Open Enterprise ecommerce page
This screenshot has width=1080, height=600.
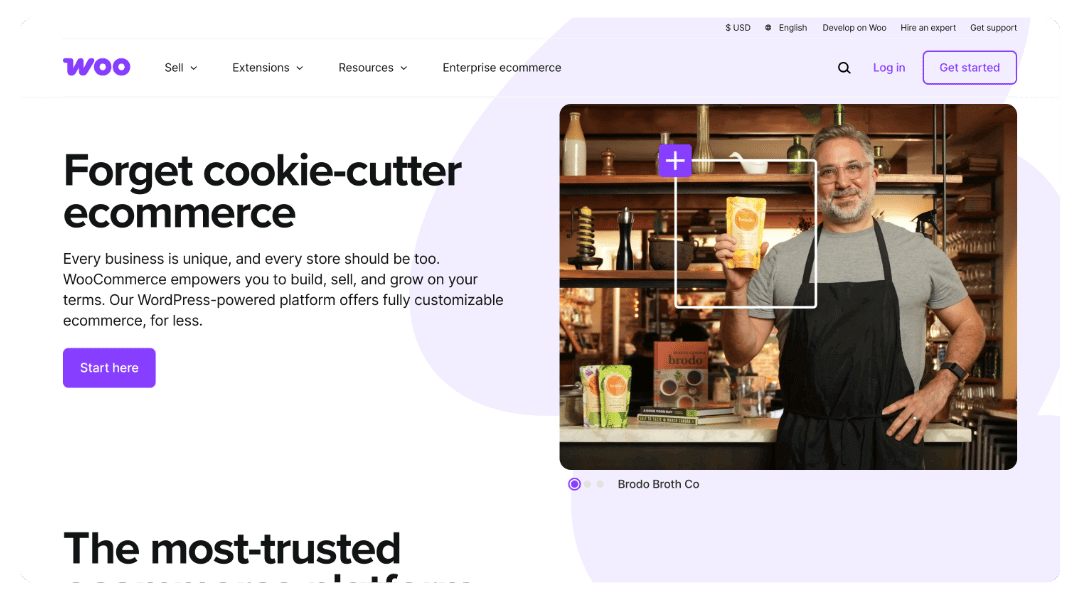[501, 68]
